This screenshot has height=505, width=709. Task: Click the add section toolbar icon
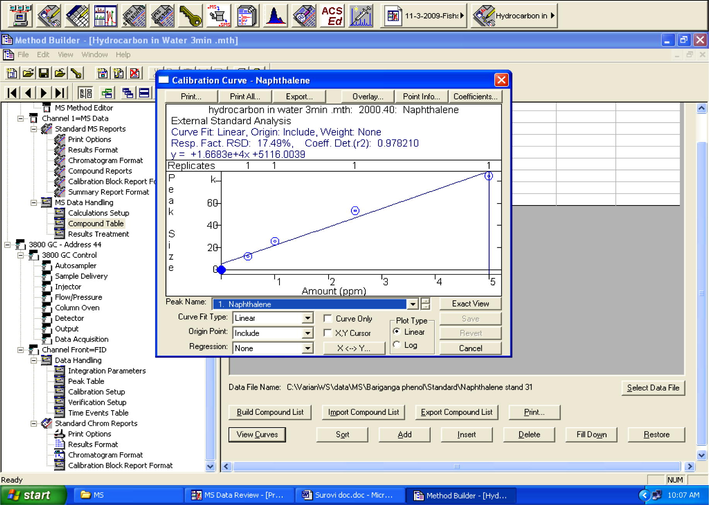[103, 73]
